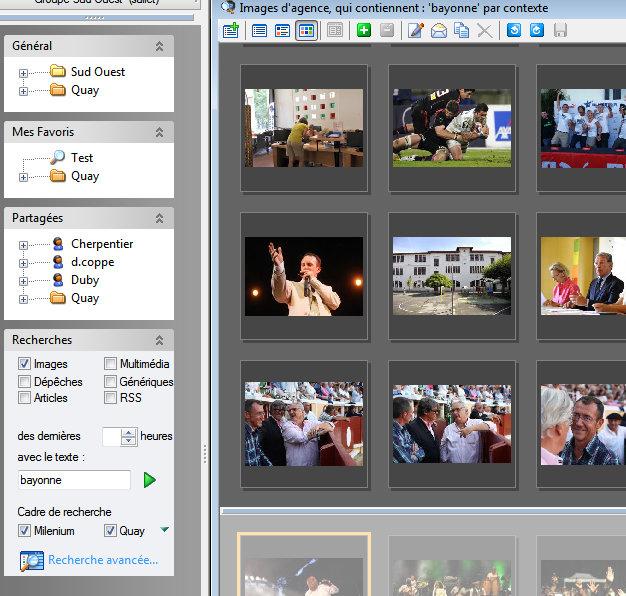Click the delete X icon
This screenshot has height=596, width=626.
pos(485,31)
